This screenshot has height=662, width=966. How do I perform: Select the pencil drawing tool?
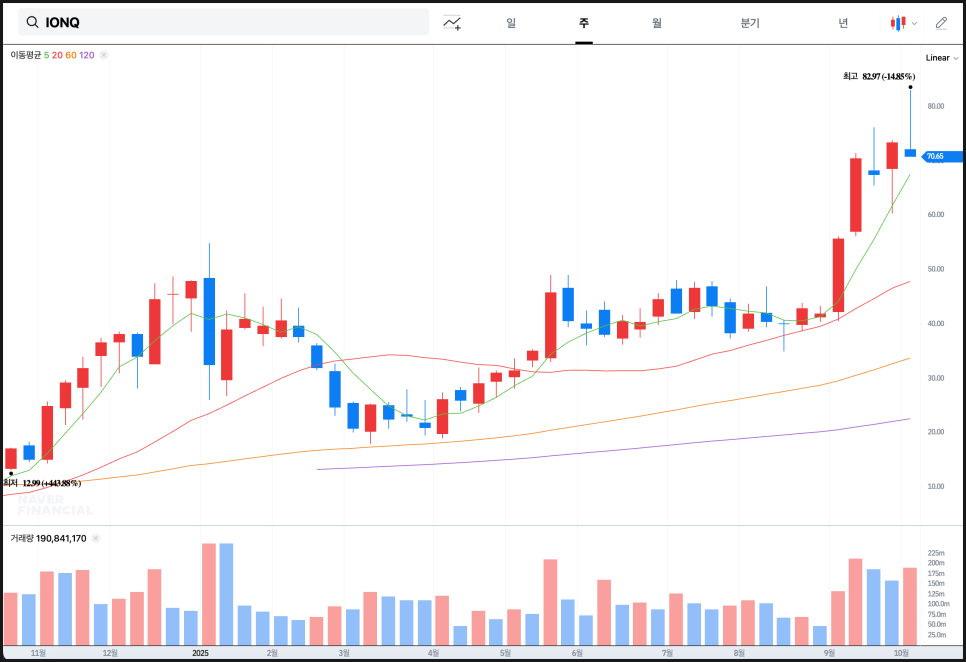941,22
